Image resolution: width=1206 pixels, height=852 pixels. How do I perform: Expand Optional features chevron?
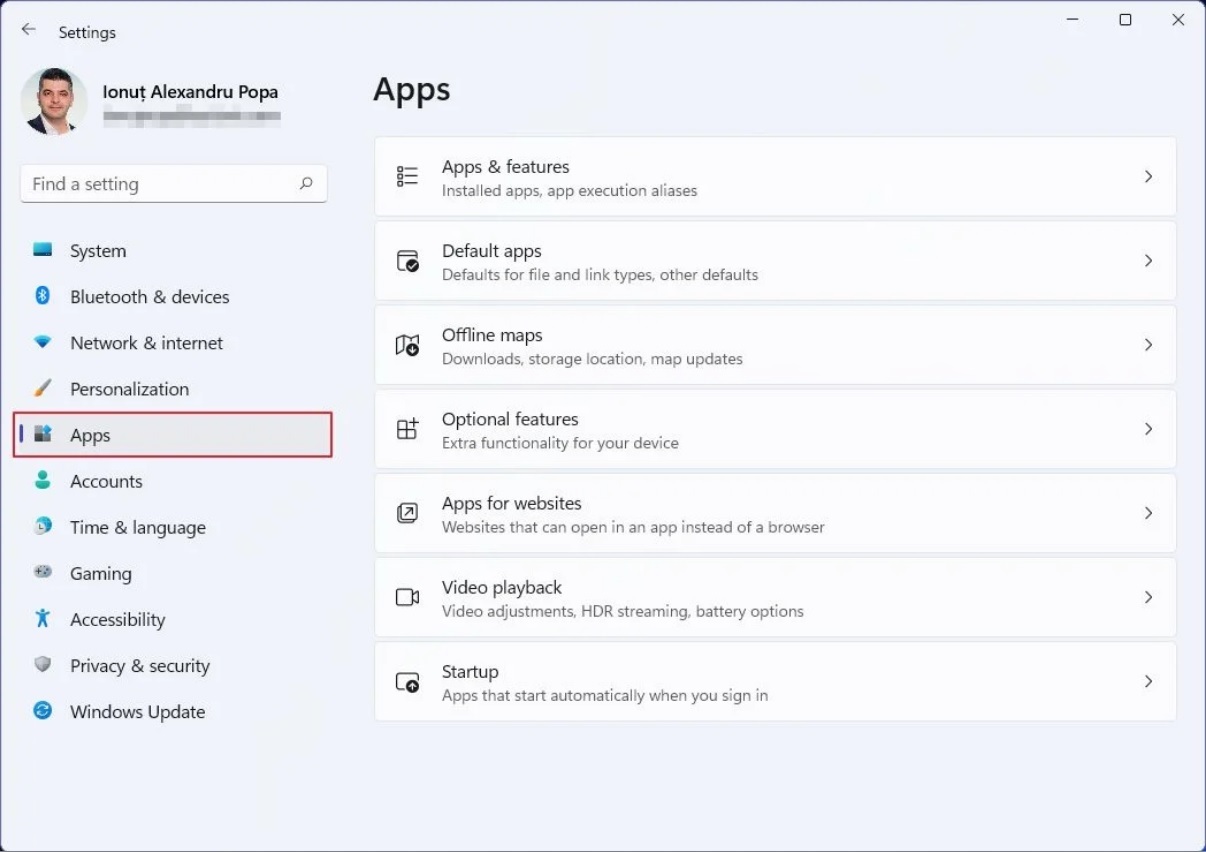click(x=1148, y=429)
